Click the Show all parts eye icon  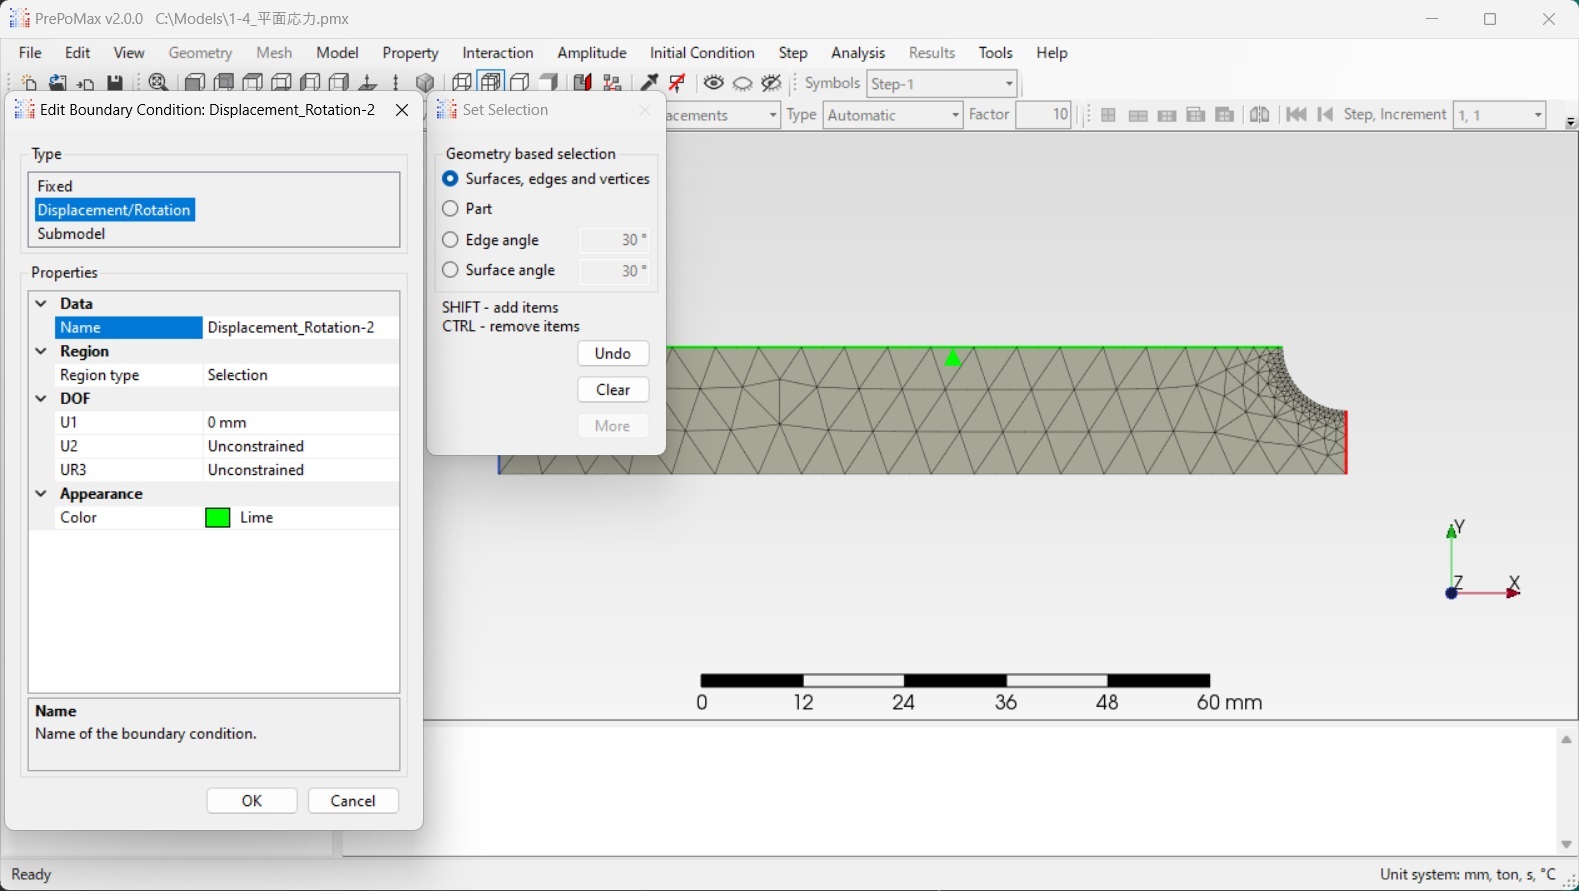click(x=713, y=83)
